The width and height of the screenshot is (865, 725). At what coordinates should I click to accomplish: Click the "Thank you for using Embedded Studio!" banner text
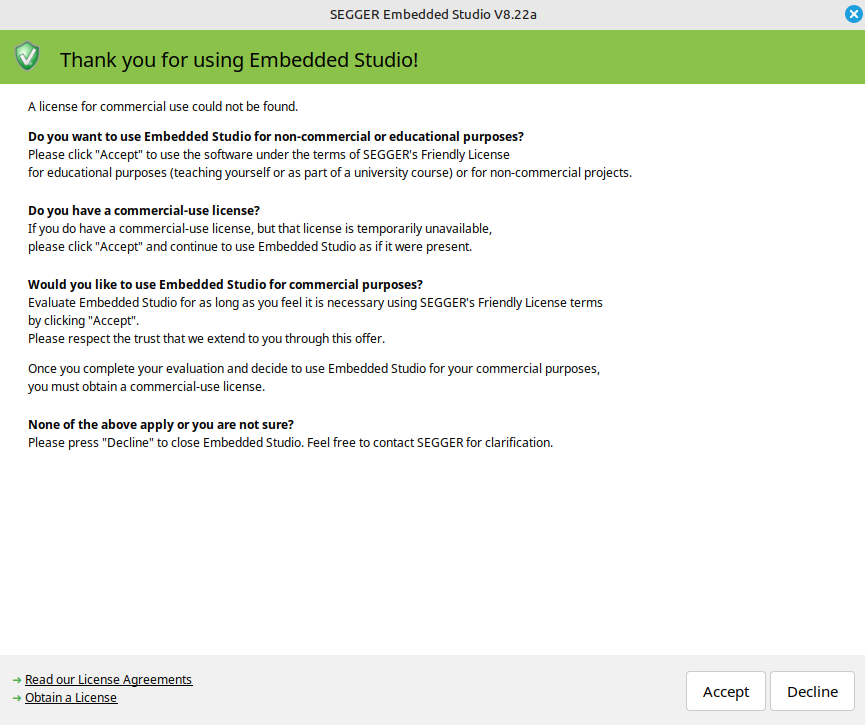[x=239, y=60]
